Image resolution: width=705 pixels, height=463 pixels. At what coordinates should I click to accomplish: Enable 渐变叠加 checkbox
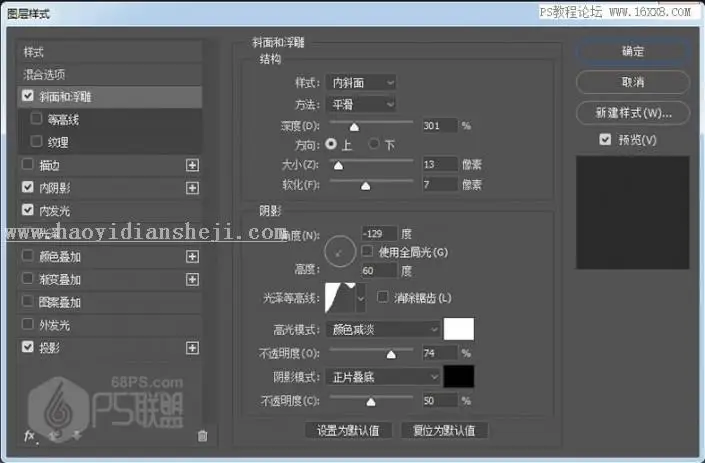tap(28, 278)
